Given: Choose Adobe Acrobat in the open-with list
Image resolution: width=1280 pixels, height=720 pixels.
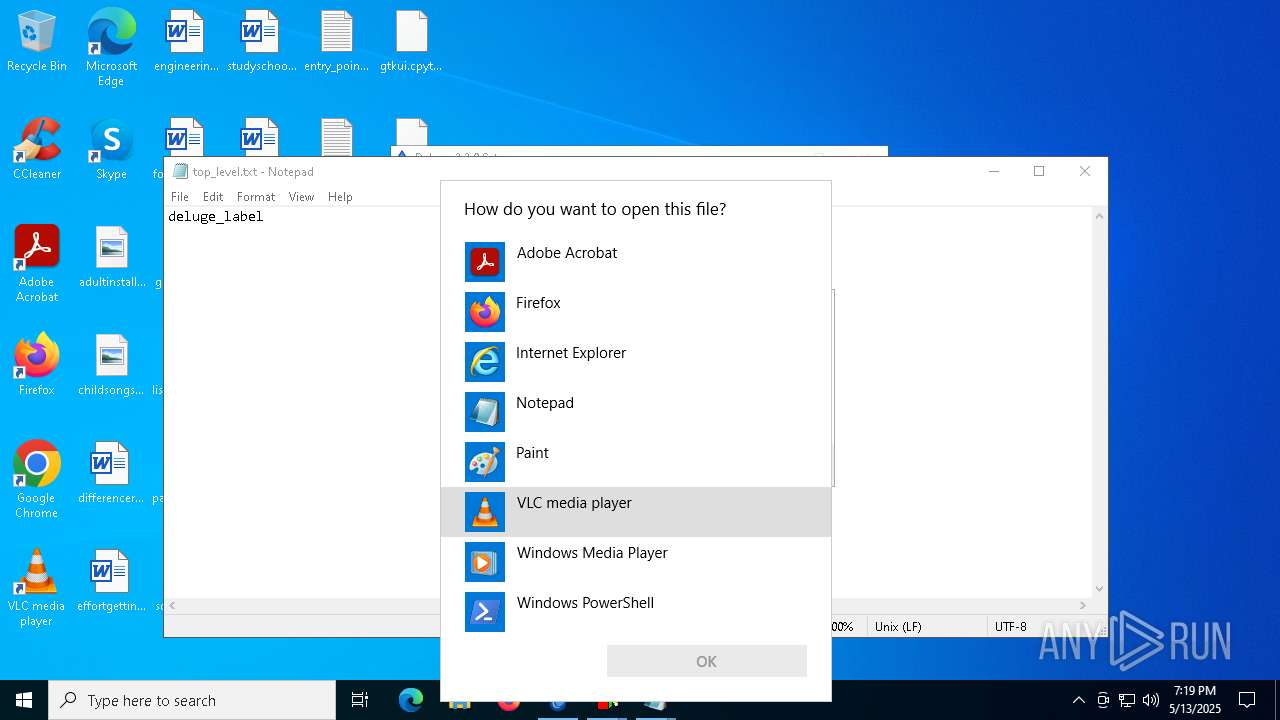Looking at the screenshot, I should [636, 262].
